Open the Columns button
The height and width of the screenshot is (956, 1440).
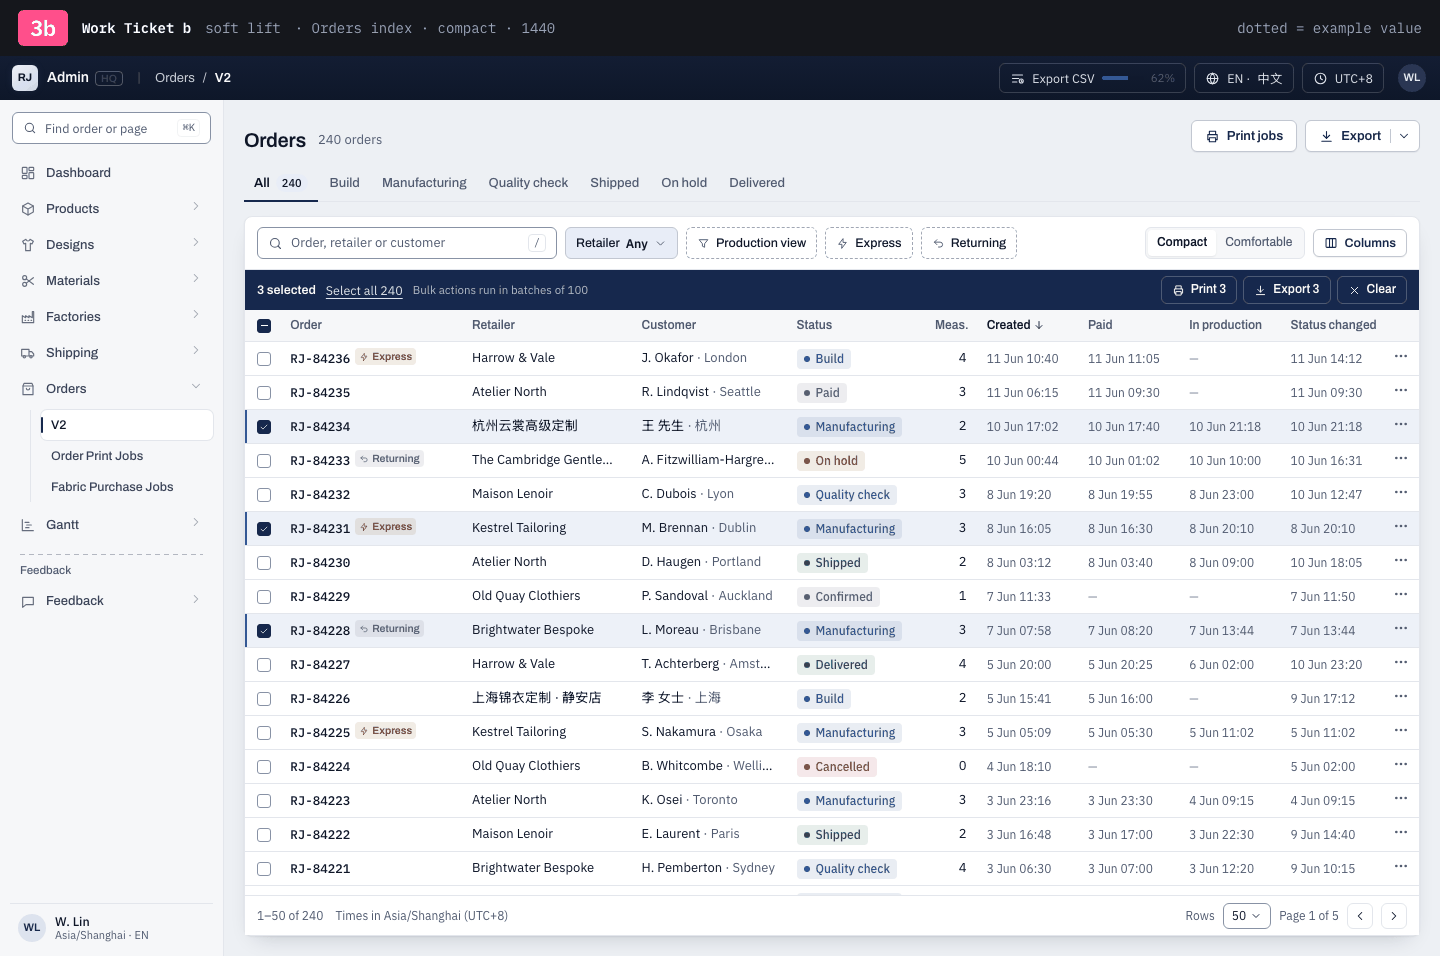[x=1360, y=243]
